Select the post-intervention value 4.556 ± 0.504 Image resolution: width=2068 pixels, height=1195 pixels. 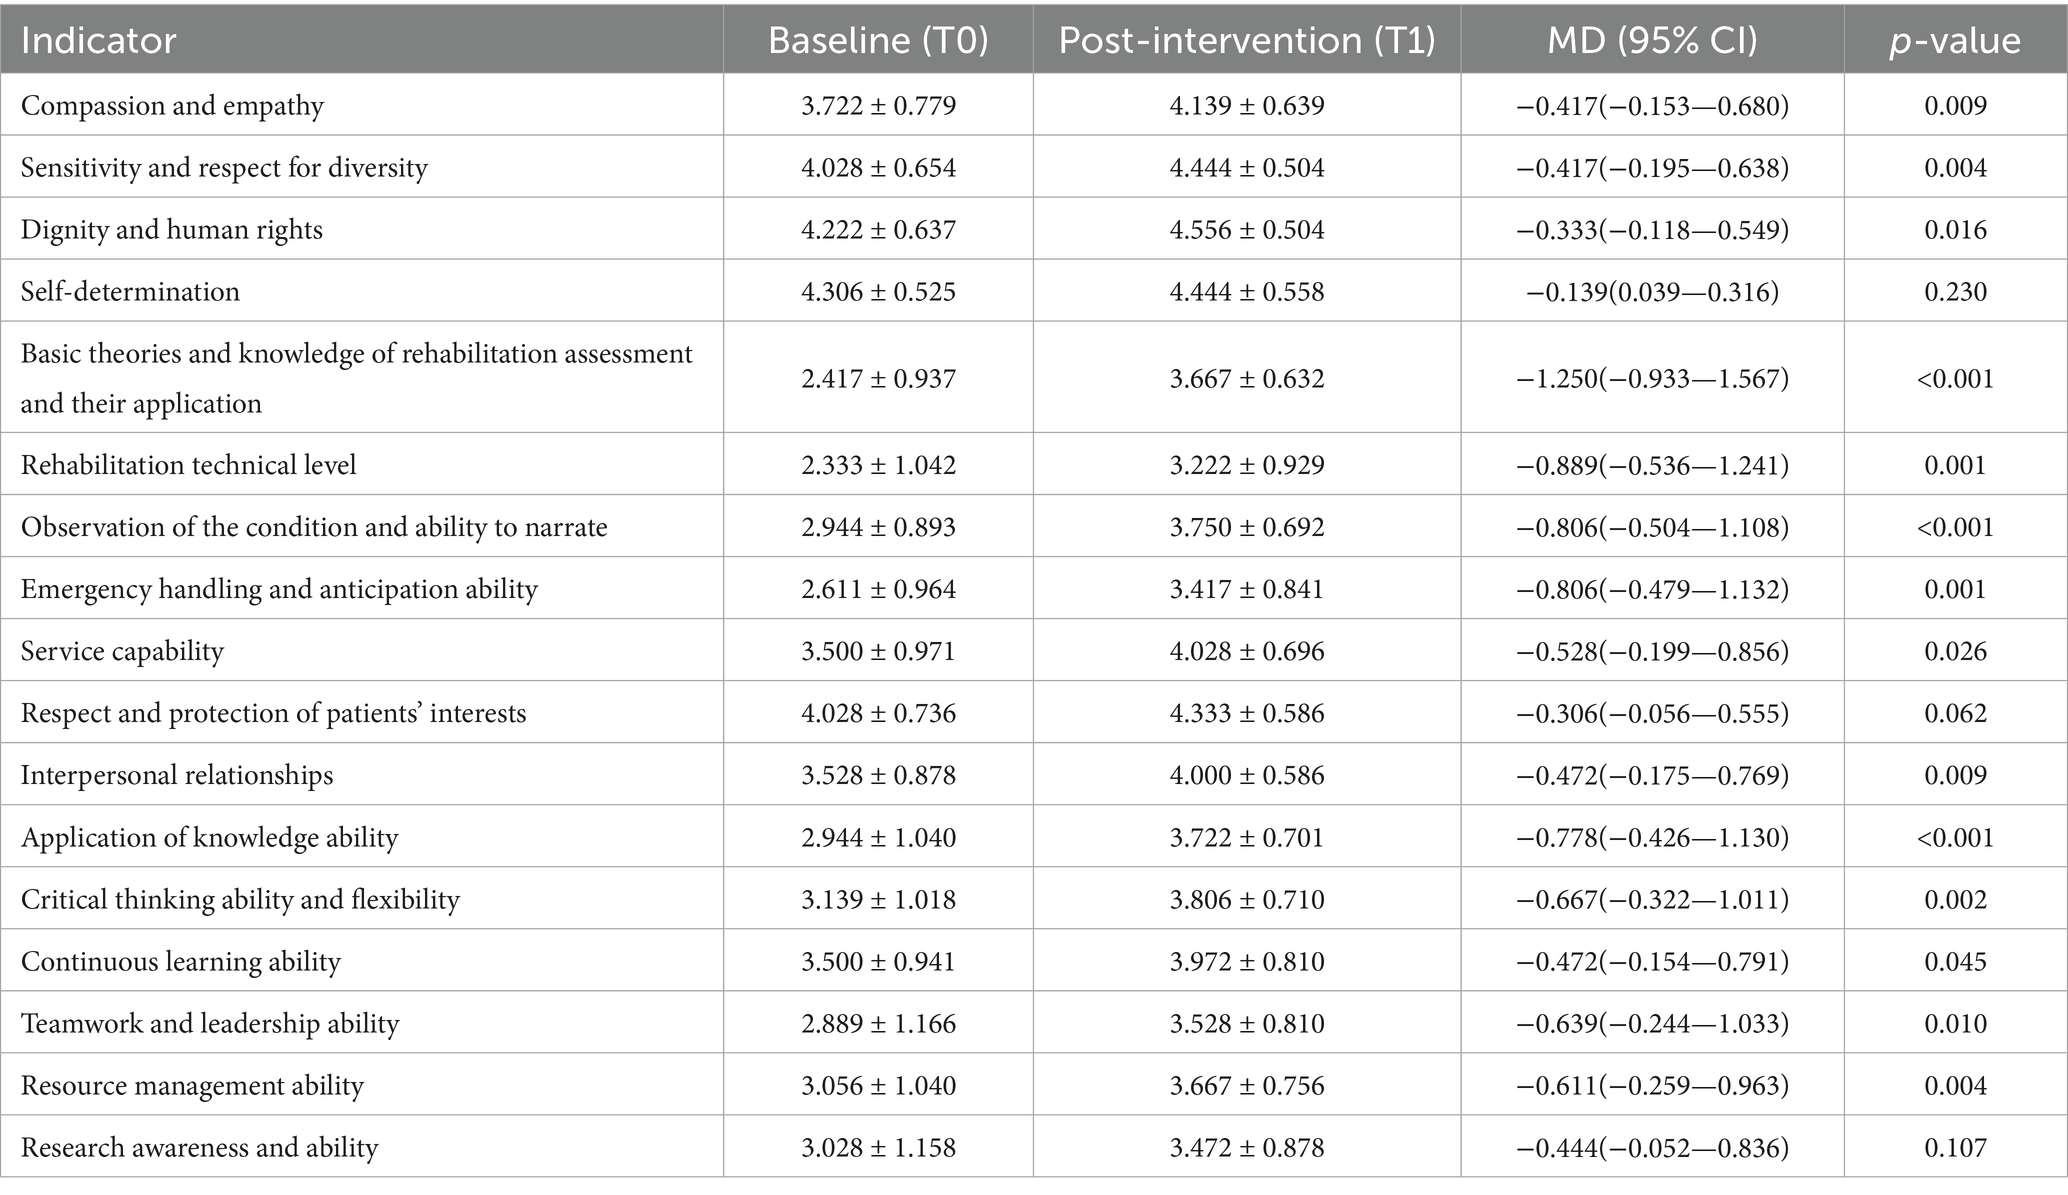click(x=1247, y=230)
